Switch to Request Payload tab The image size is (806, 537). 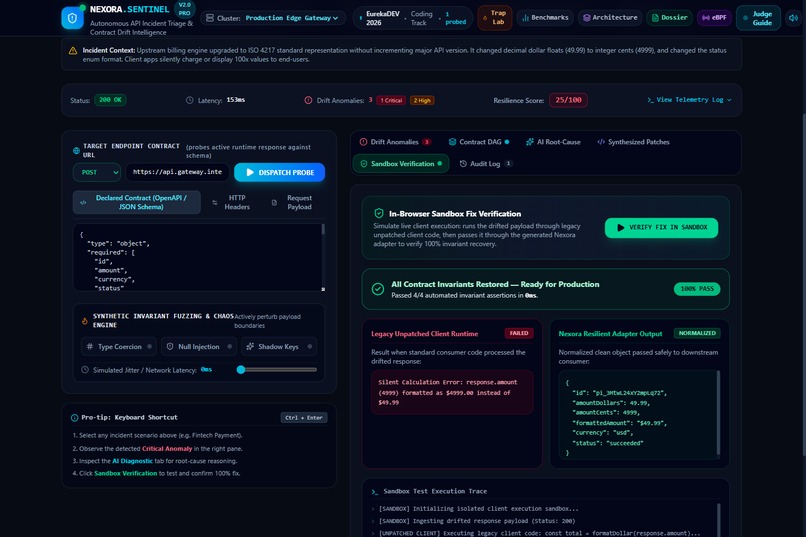[x=293, y=202]
